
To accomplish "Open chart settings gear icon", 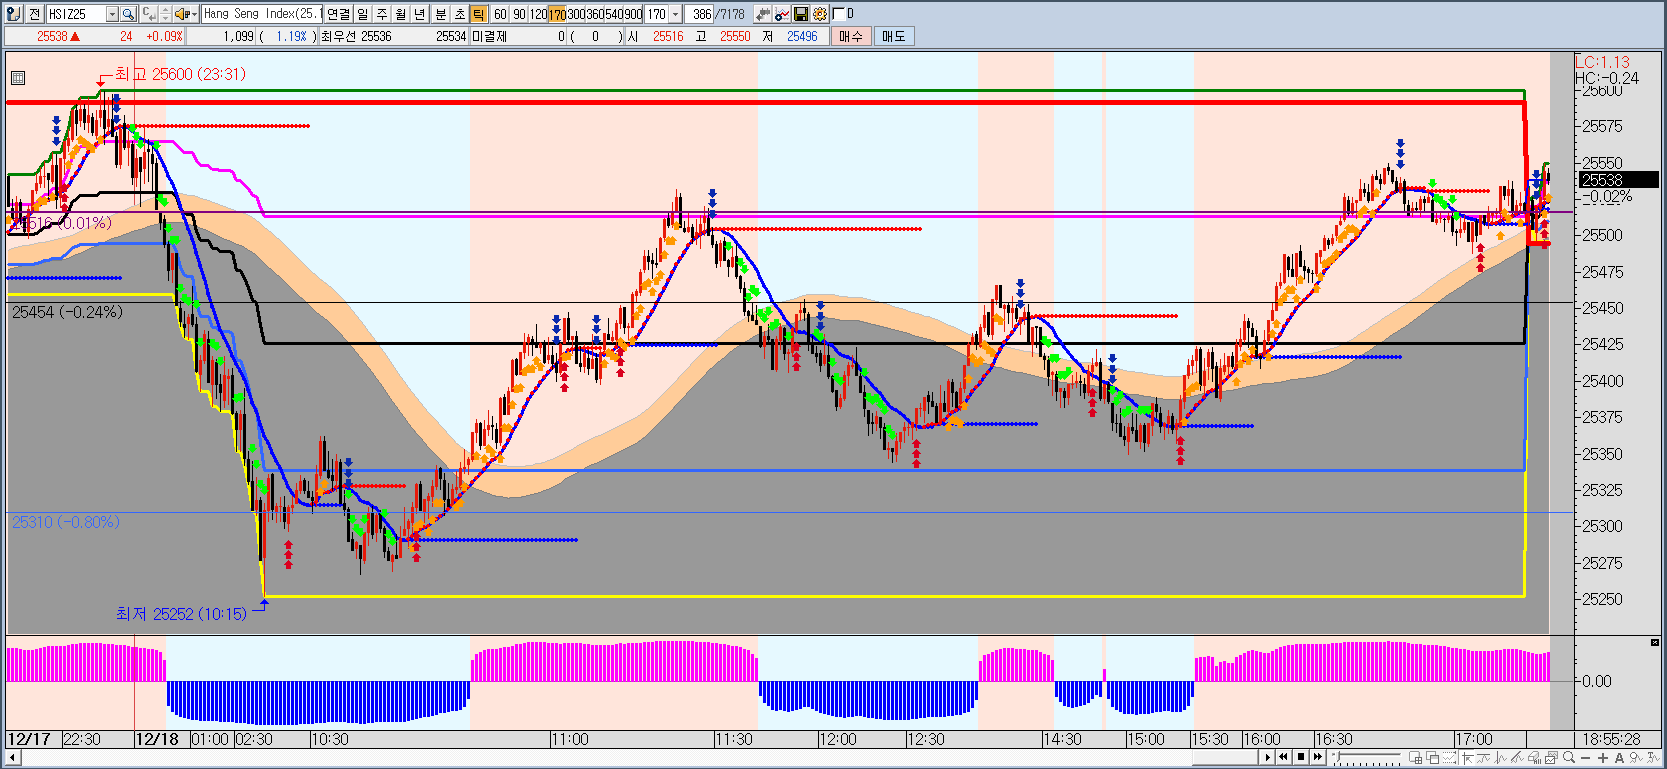I will (x=820, y=14).
